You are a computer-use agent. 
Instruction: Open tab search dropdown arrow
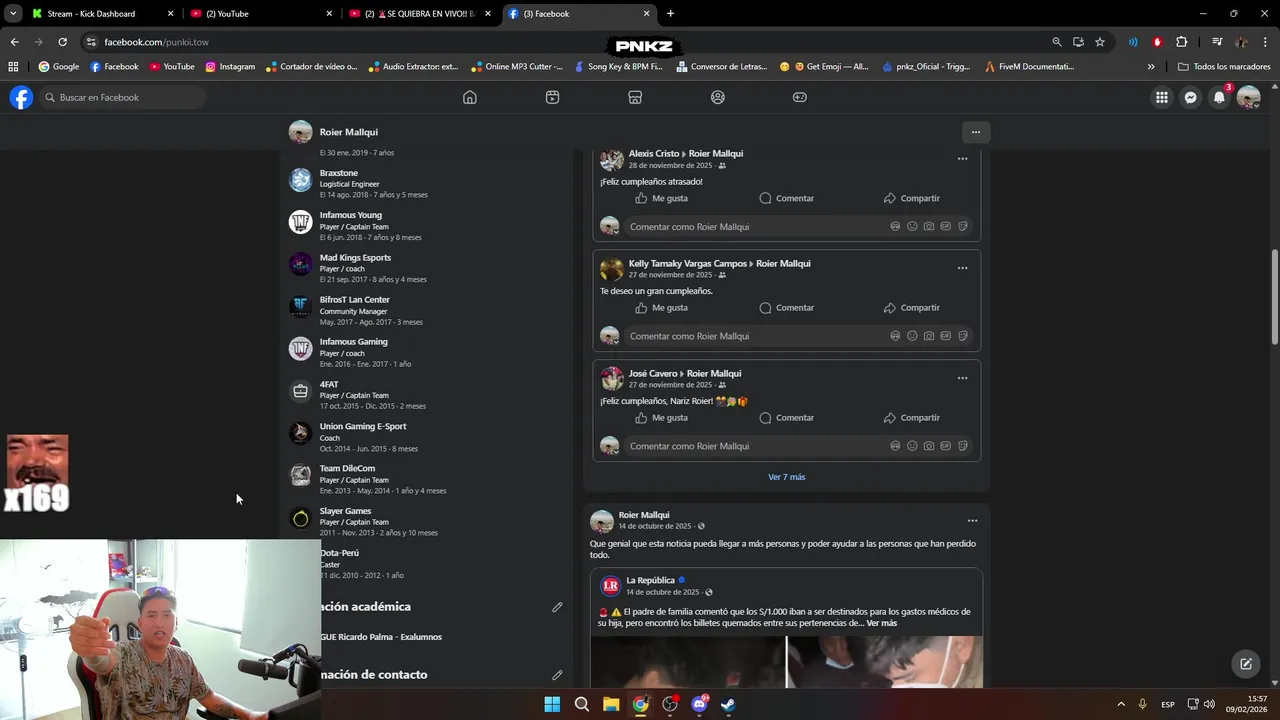click(x=13, y=14)
